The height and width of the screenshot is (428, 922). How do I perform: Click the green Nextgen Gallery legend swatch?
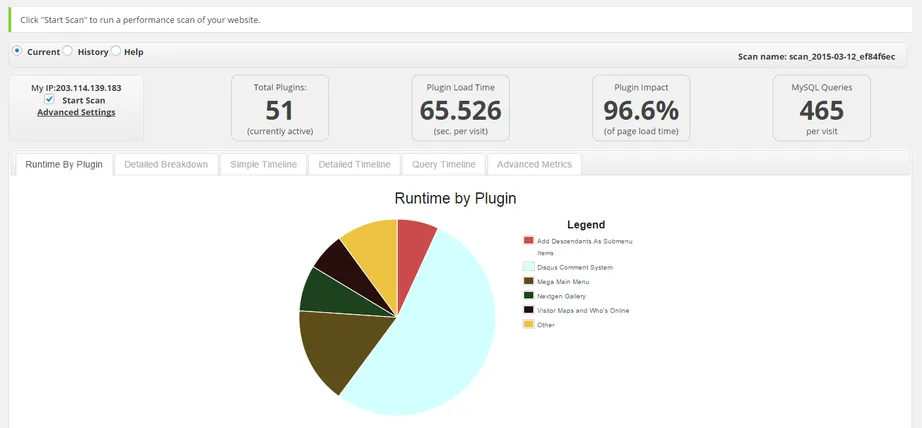[x=528, y=296]
